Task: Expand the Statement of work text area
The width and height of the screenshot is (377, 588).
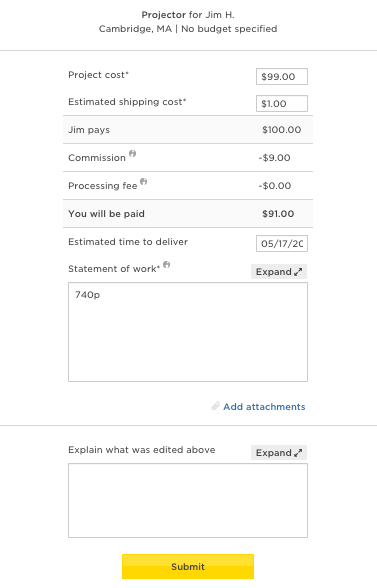Action: [279, 272]
